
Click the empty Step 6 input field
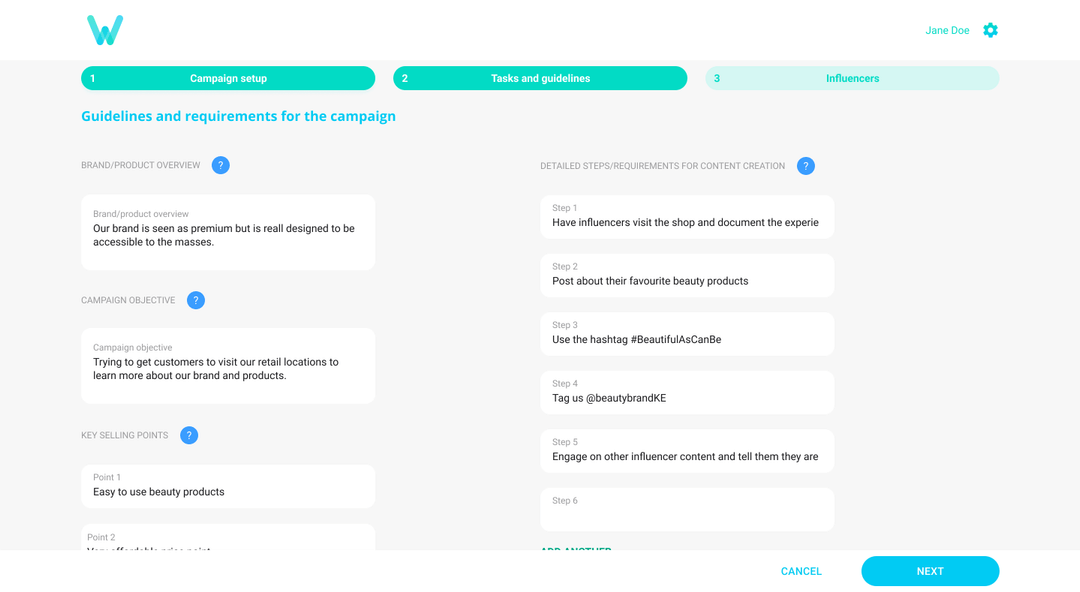coord(687,509)
